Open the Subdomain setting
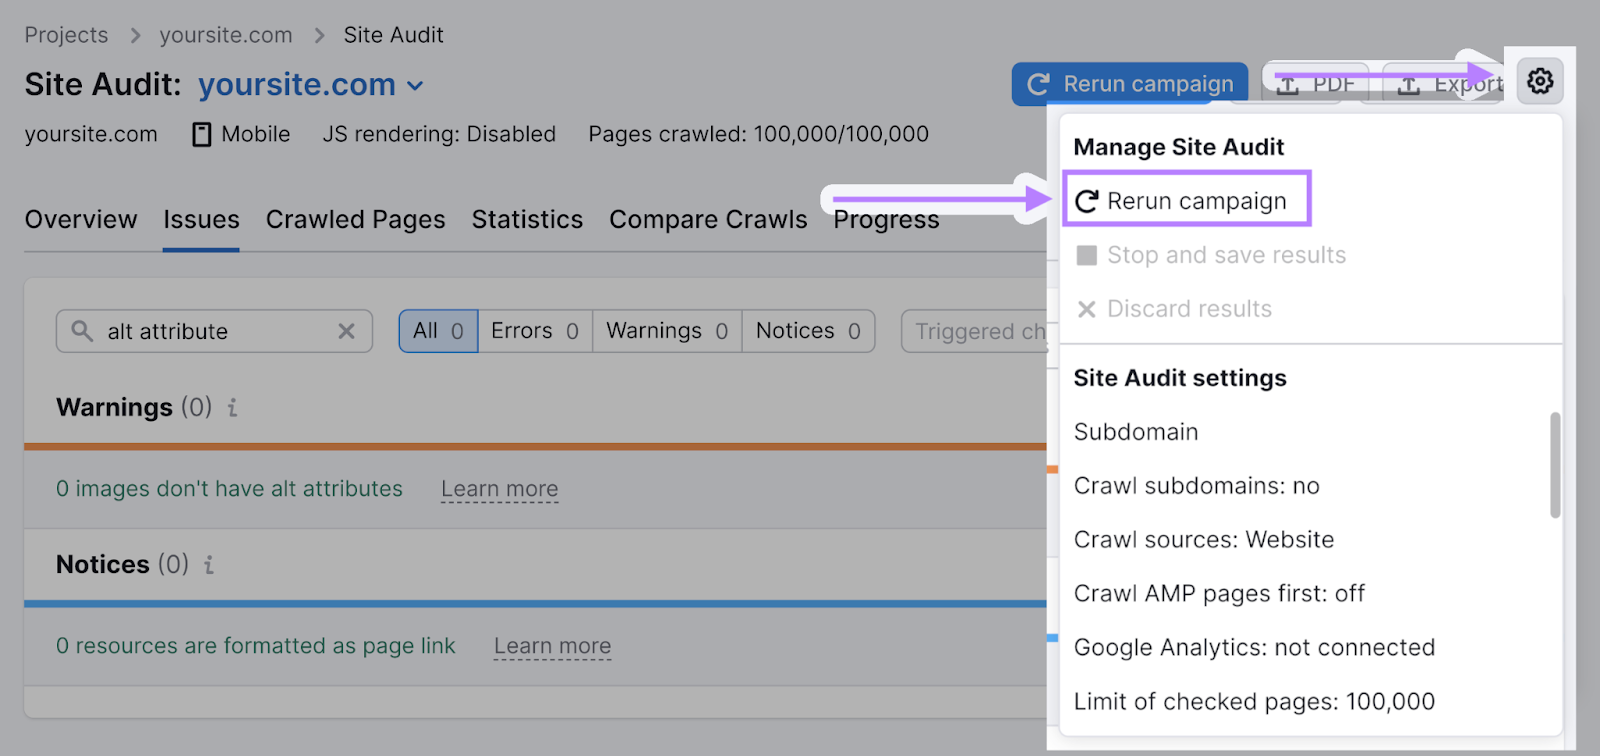 coord(1136,432)
